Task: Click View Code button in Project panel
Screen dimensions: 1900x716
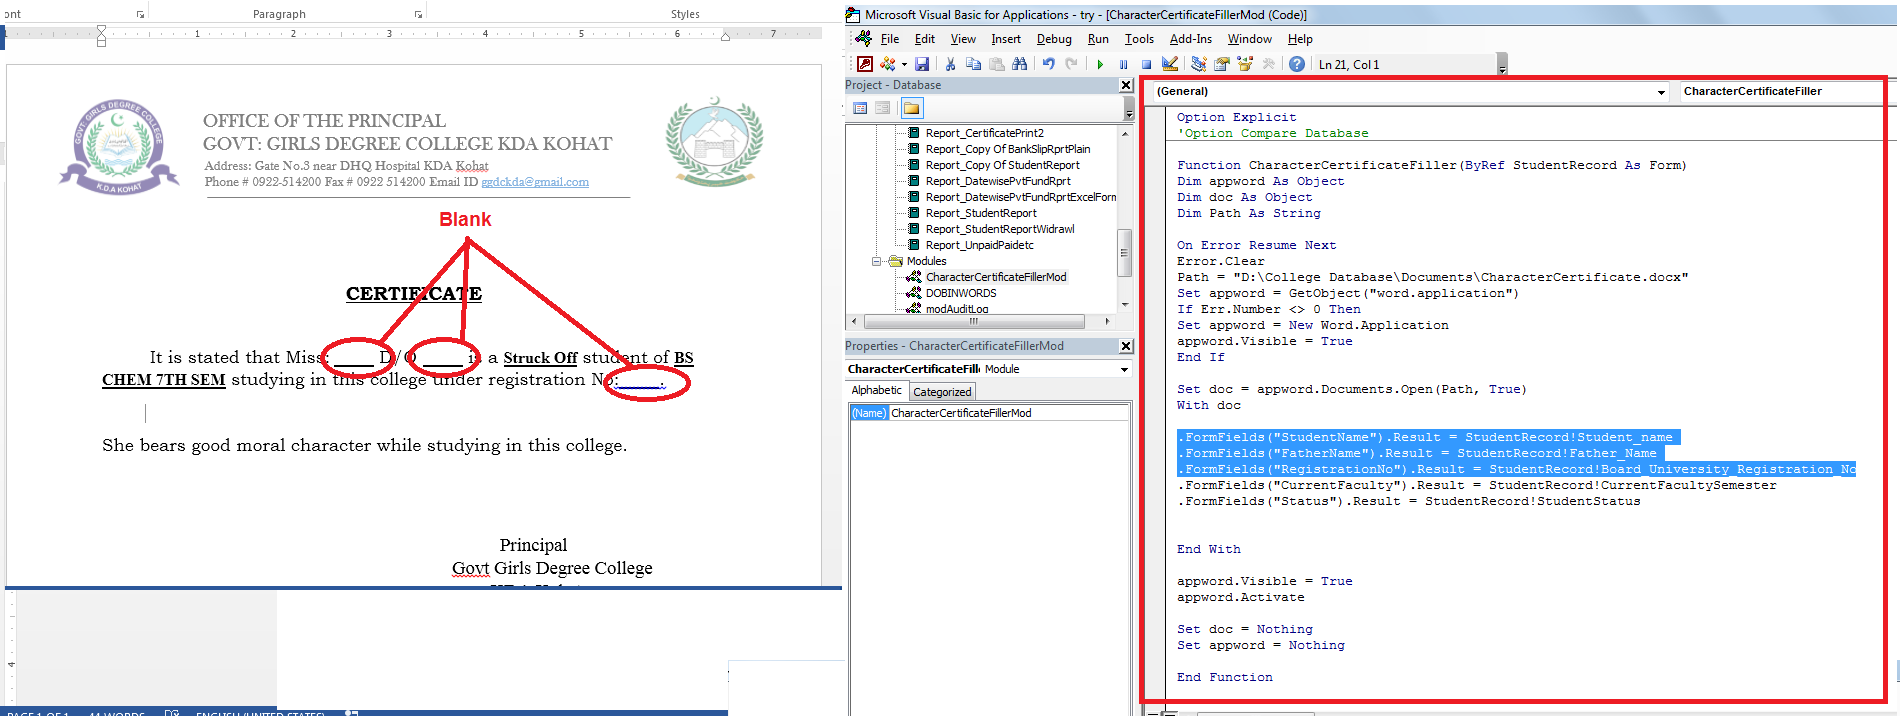Action: pos(860,108)
